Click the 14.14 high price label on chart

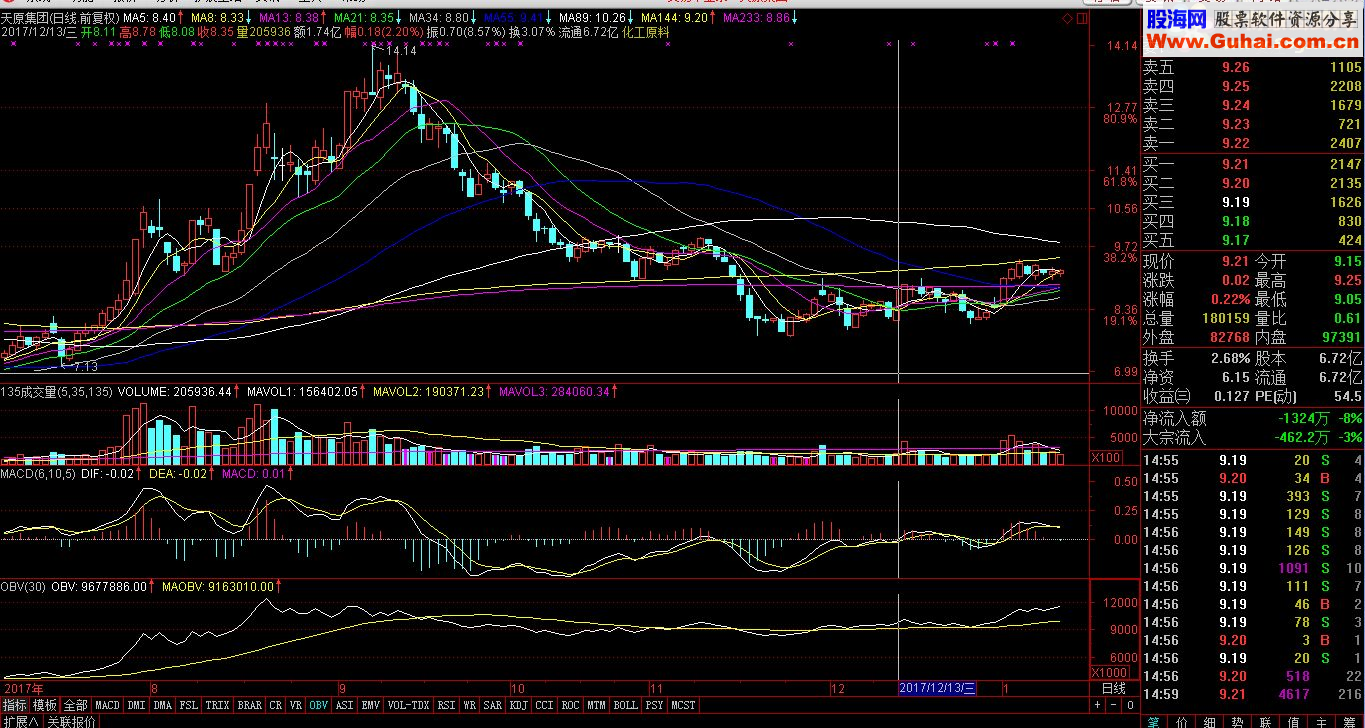click(402, 50)
